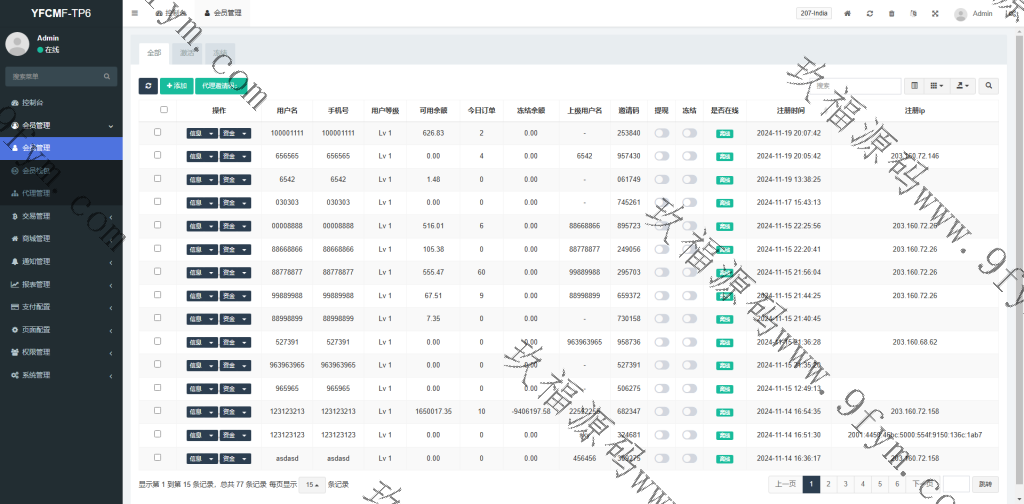Open the columns dropdown in table toolbar

(x=937, y=86)
